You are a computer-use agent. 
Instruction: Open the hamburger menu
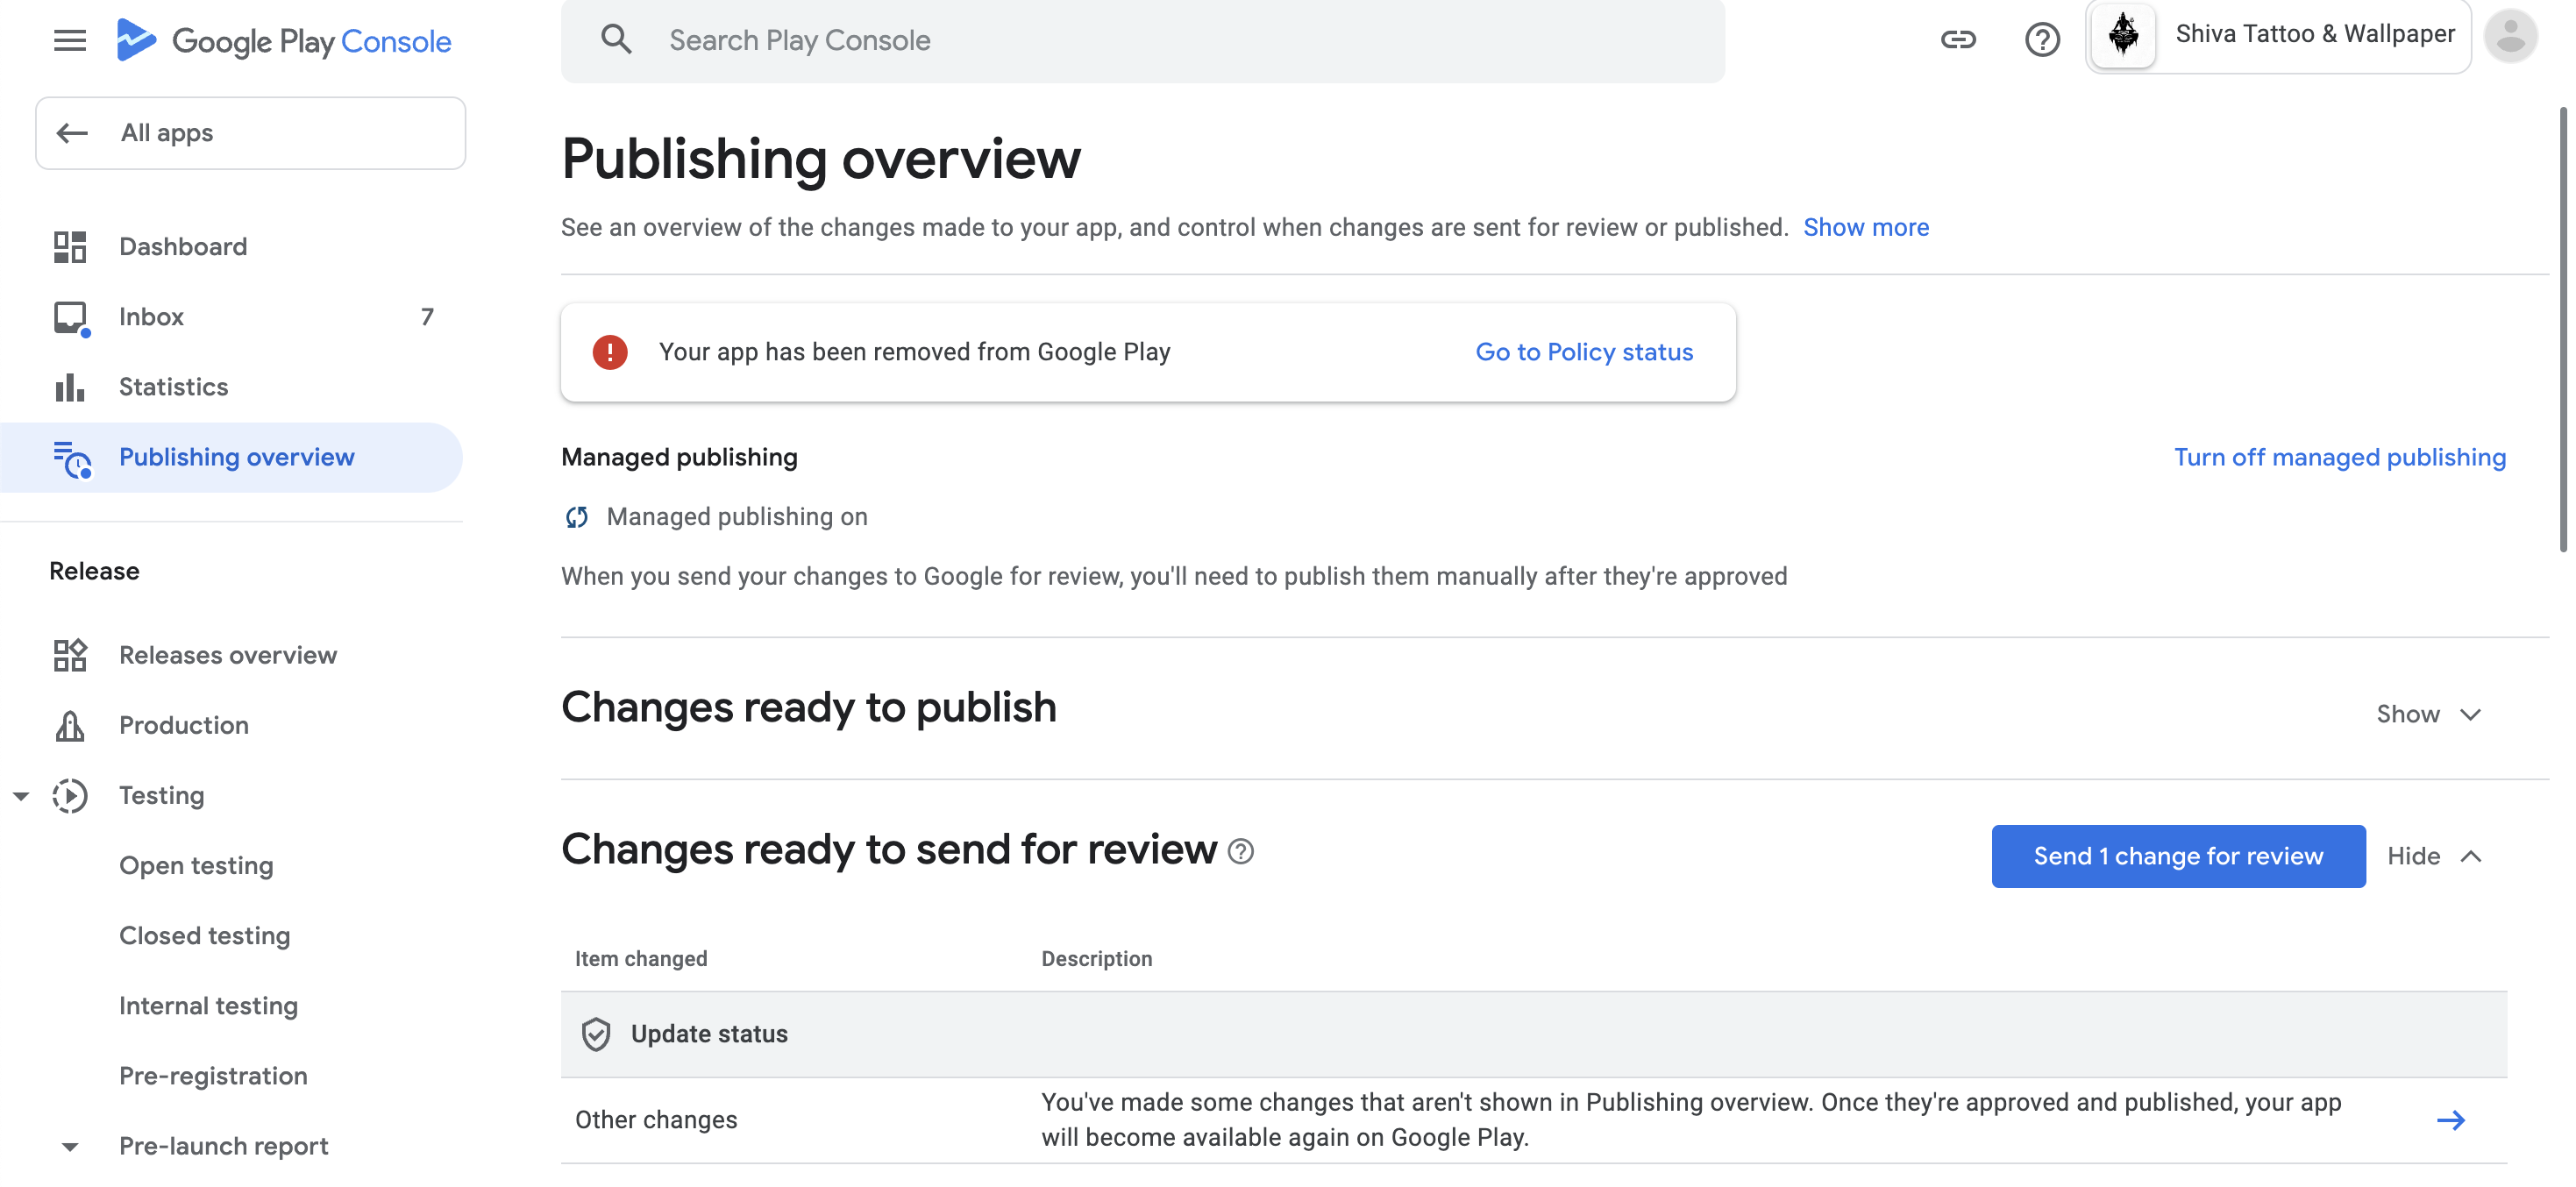tap(66, 38)
